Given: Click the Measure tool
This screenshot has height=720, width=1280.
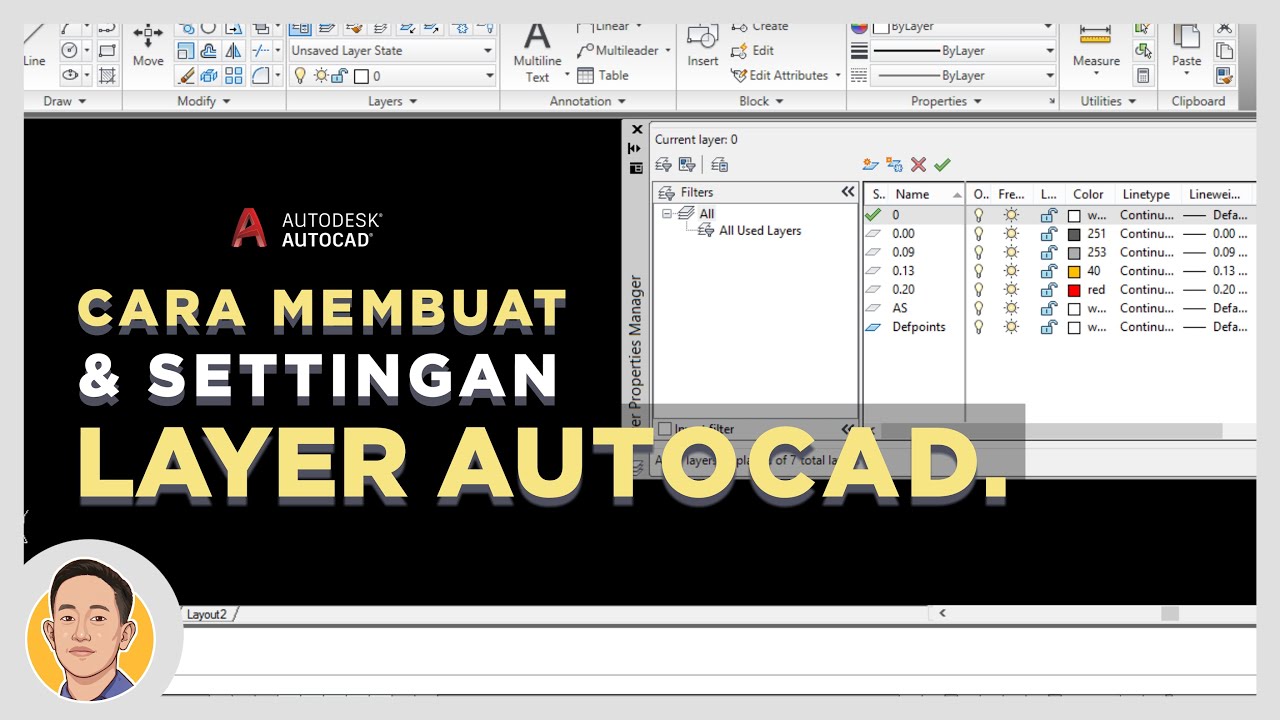Looking at the screenshot, I should (x=1096, y=48).
